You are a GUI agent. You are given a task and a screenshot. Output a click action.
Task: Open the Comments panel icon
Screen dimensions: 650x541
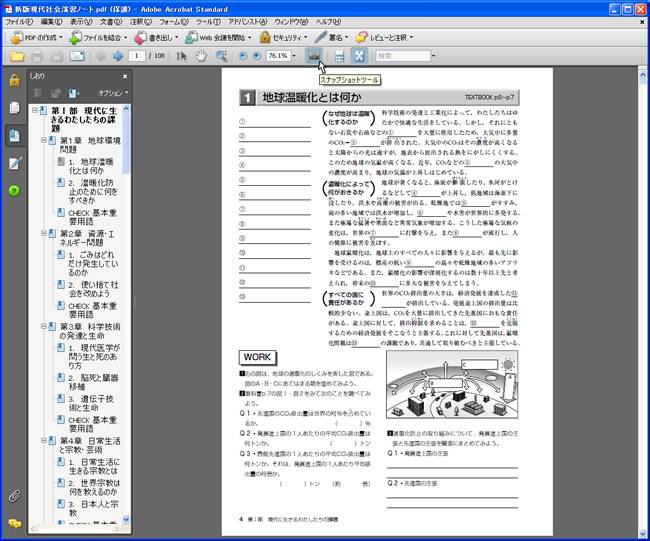pos(15,524)
